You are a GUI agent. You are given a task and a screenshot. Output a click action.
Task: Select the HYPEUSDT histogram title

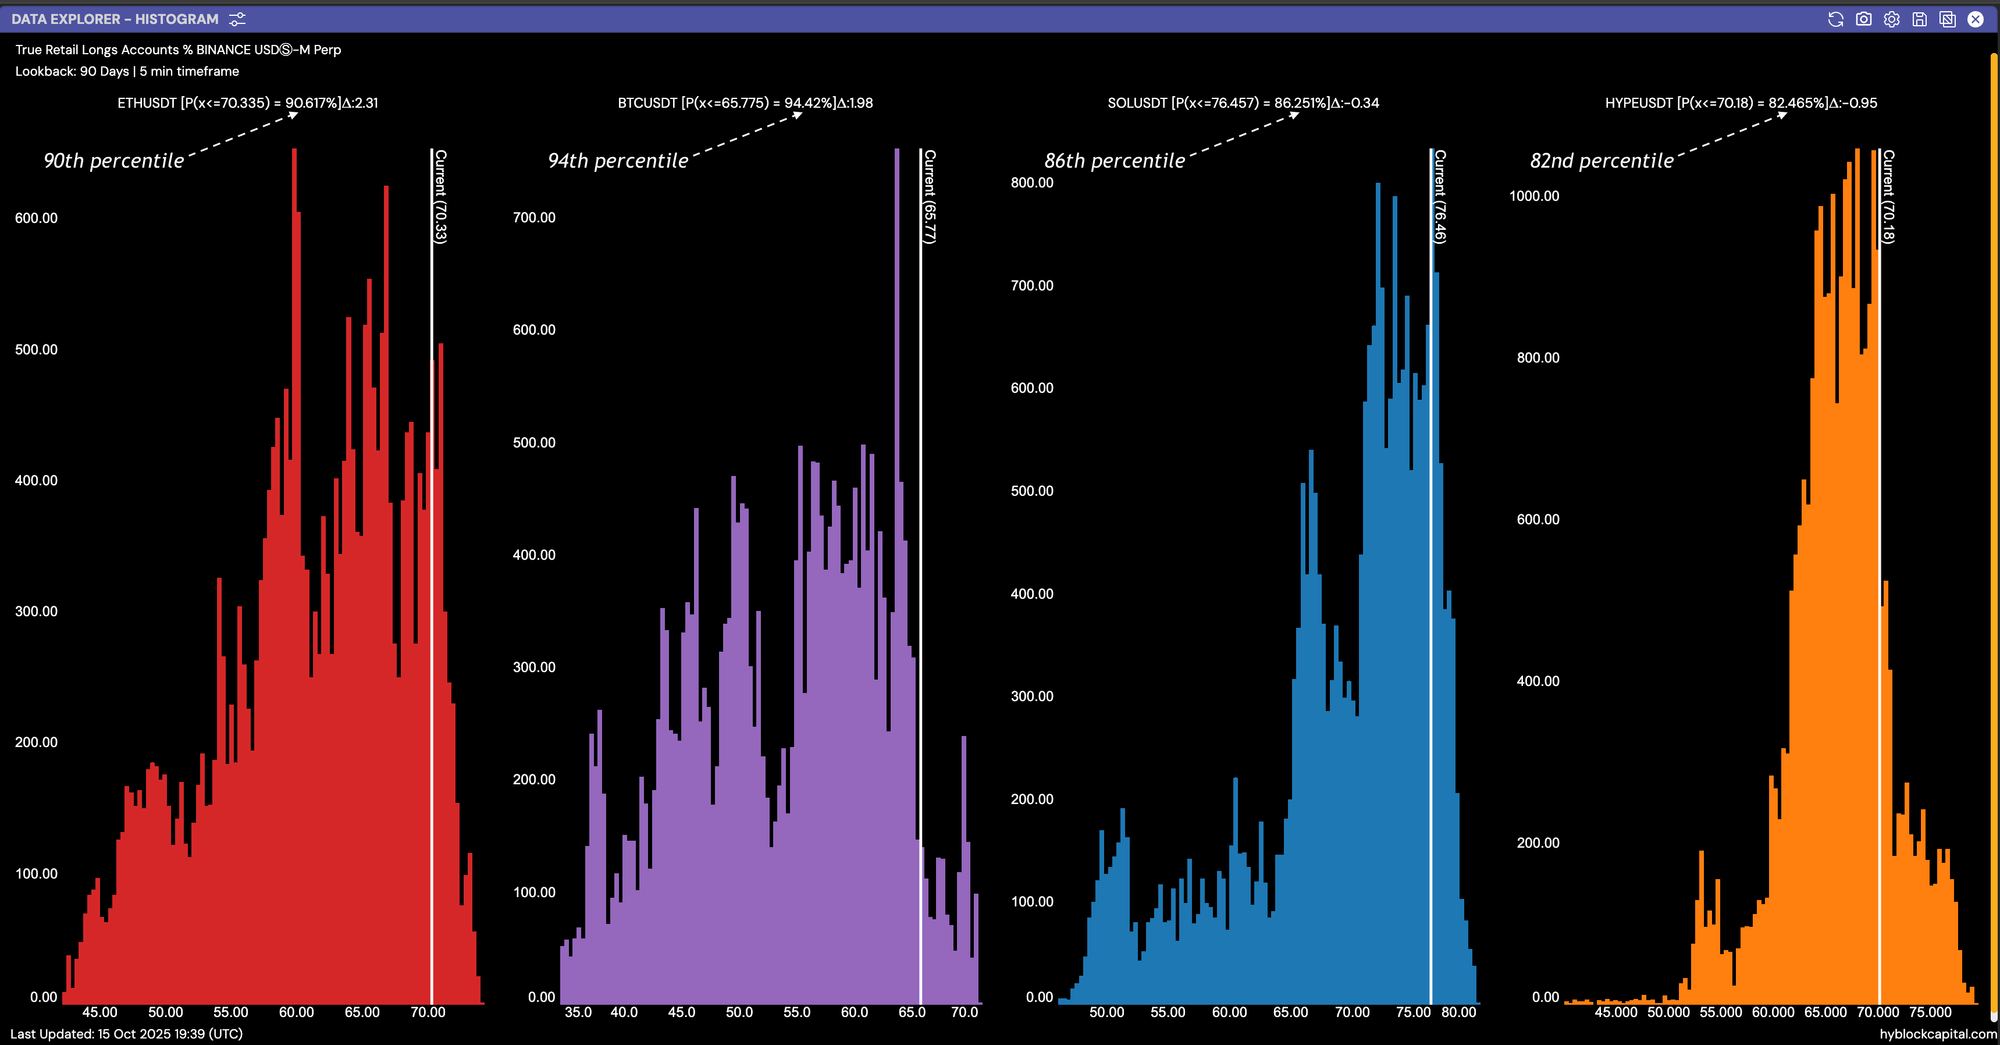(x=1741, y=103)
